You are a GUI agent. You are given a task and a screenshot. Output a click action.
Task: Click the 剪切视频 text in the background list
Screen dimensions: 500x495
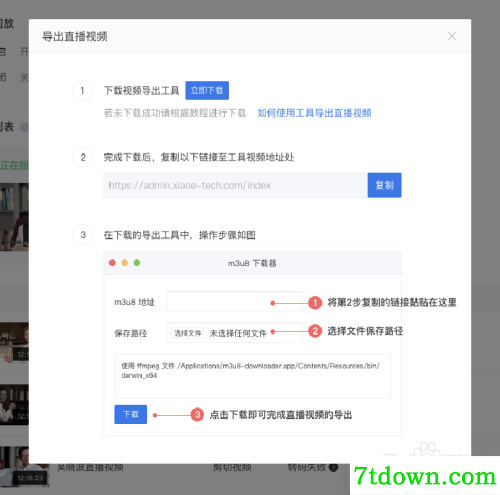pyautogui.click(x=232, y=467)
